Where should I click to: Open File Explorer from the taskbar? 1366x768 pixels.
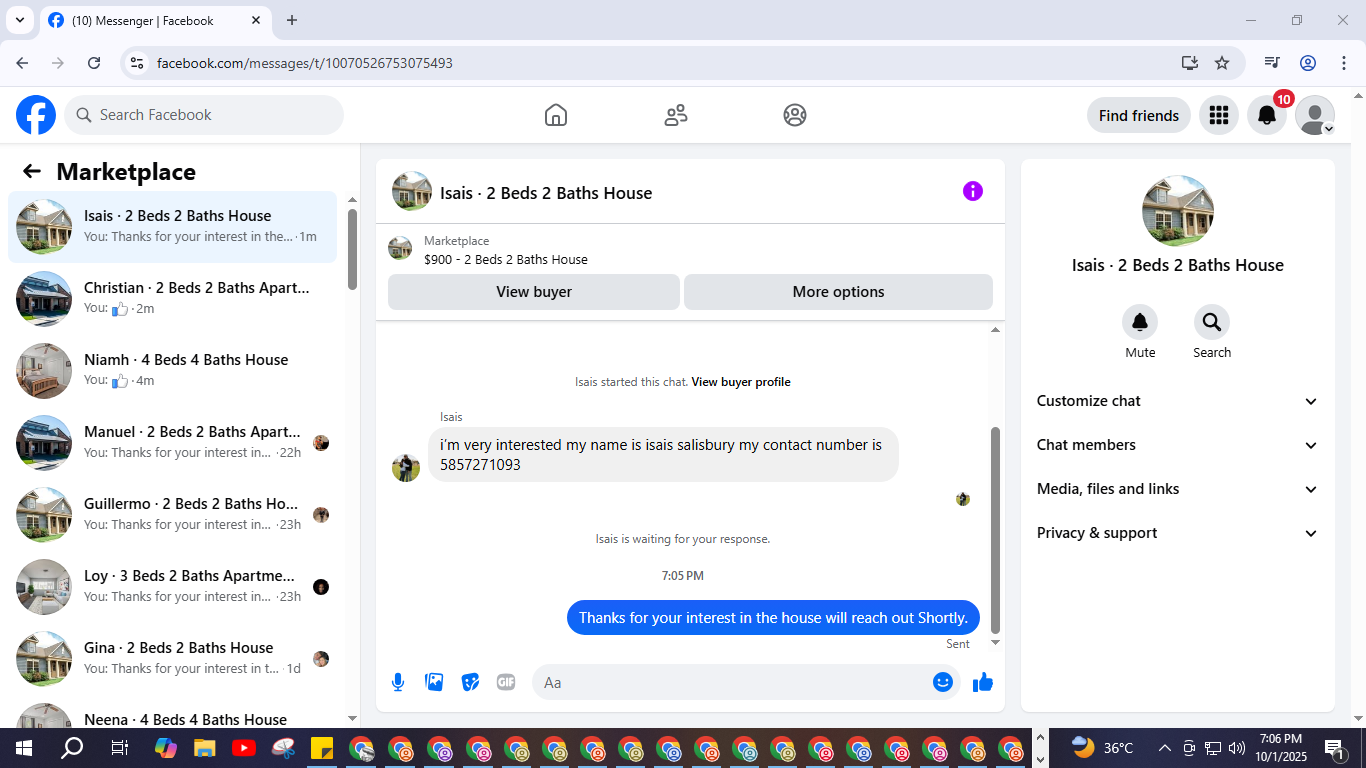coord(204,748)
